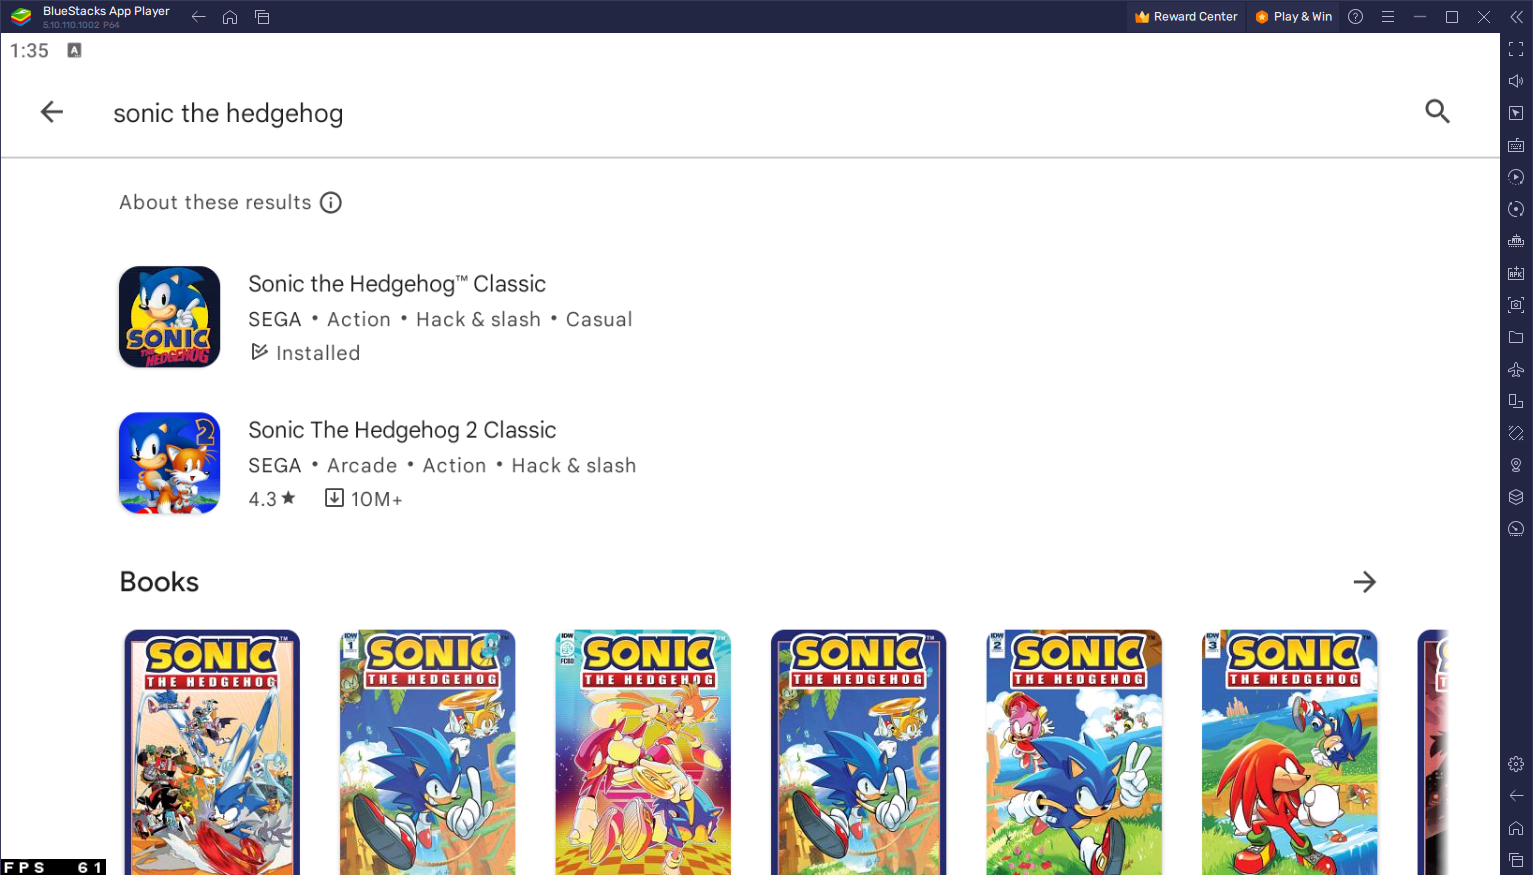This screenshot has height=875, width=1533.
Task: Open the BlueStacks hamburger menu
Action: click(1387, 17)
